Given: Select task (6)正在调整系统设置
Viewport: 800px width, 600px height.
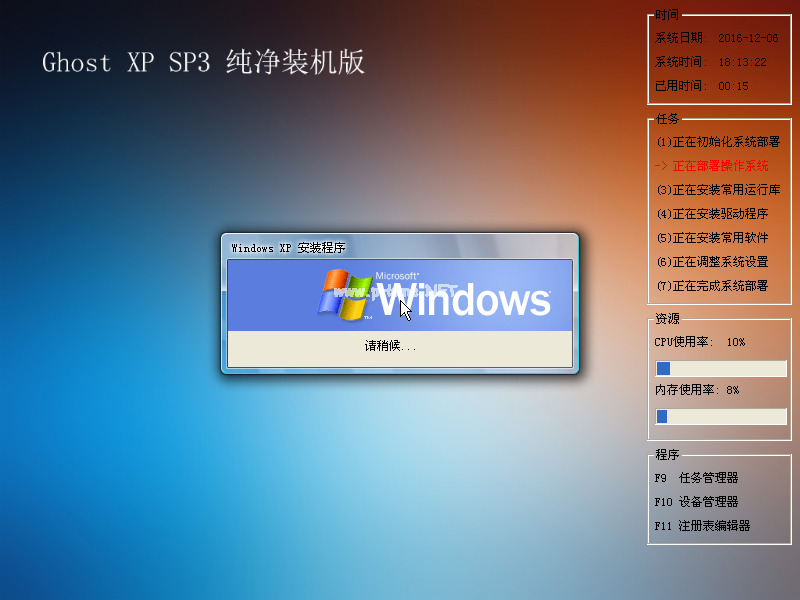Looking at the screenshot, I should click(714, 261).
